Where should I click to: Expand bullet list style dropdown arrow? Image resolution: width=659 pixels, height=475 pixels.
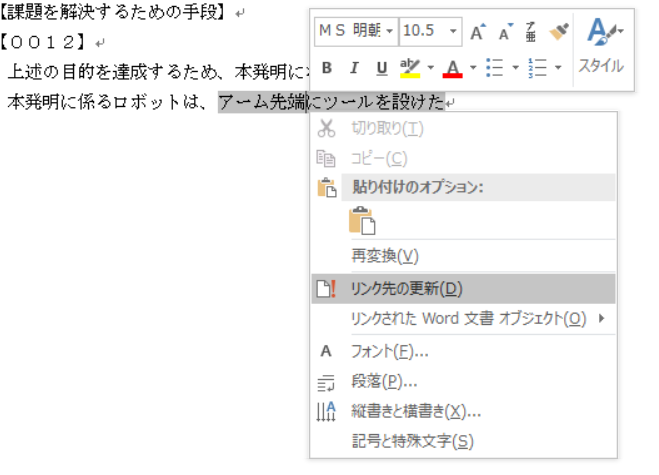coord(515,68)
